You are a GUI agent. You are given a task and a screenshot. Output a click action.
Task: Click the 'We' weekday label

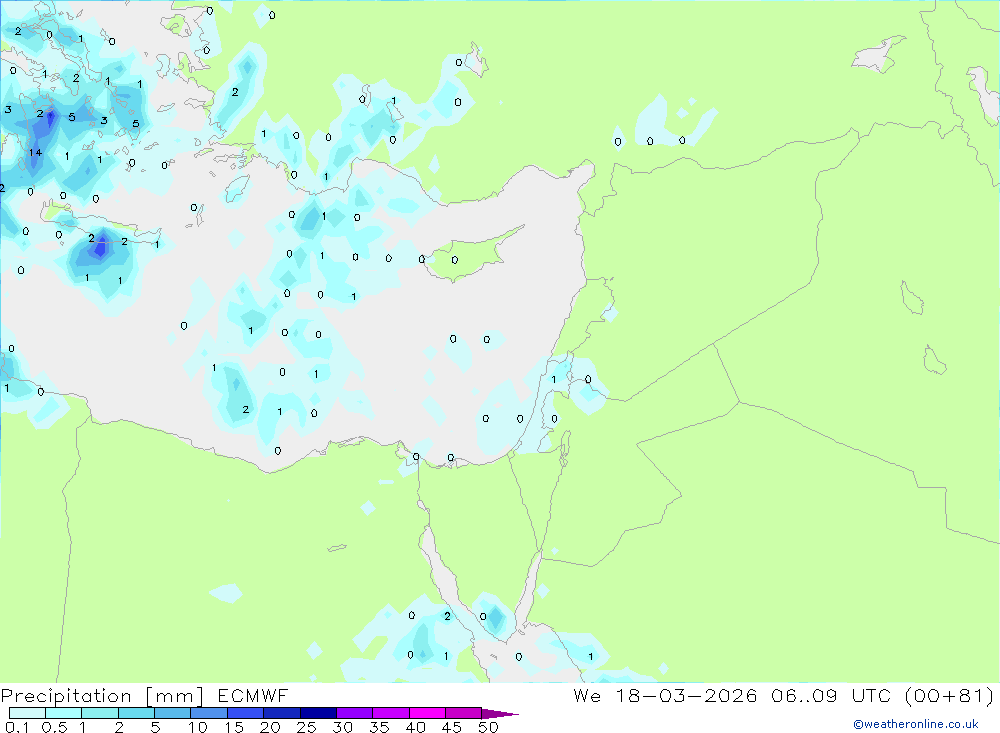(587, 695)
